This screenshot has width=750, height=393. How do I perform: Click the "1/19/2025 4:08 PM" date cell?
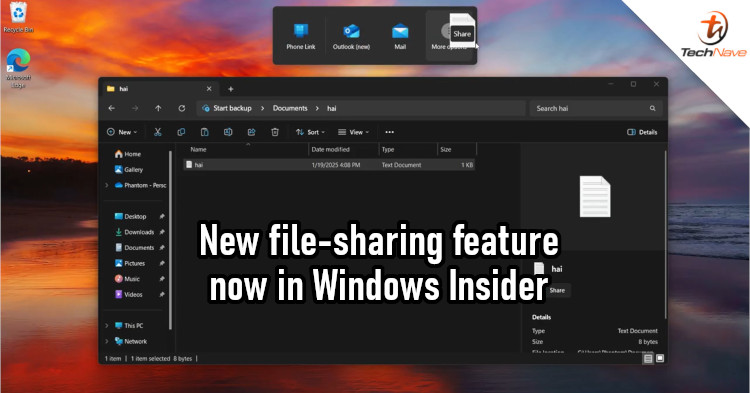coord(336,165)
